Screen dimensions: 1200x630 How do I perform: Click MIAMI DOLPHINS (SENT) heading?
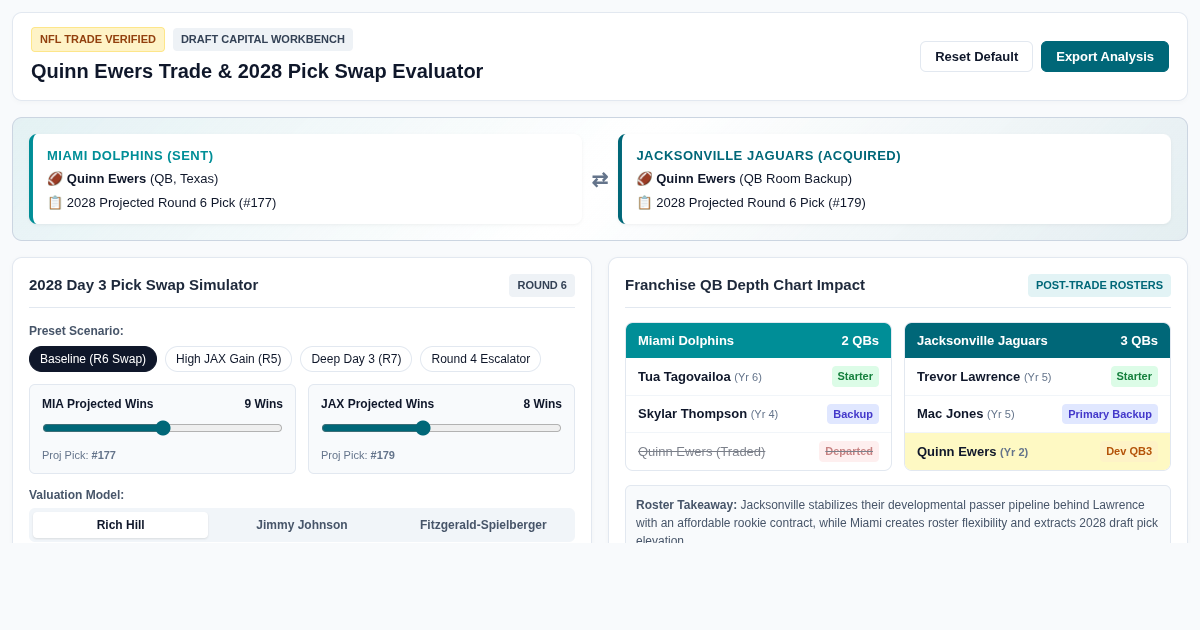click(x=130, y=156)
